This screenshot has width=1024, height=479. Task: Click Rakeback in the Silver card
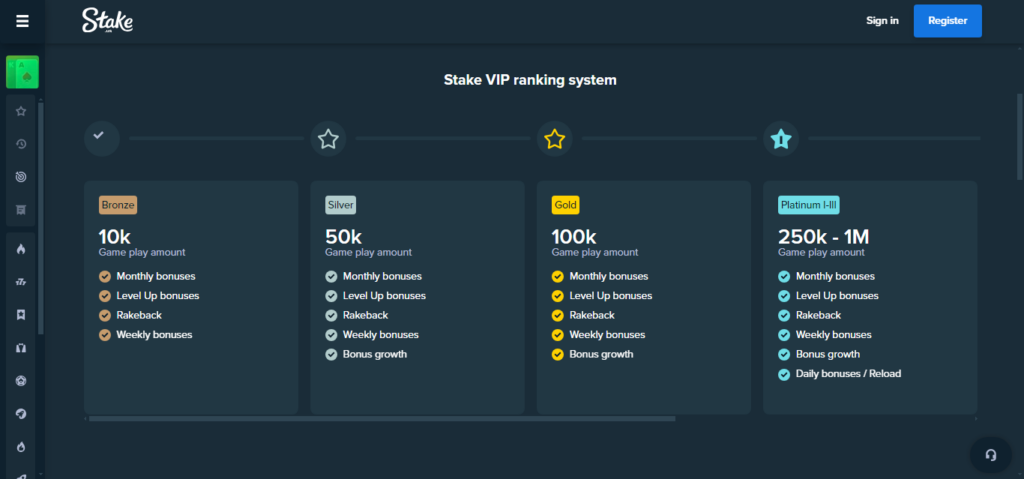pyautogui.click(x=366, y=316)
